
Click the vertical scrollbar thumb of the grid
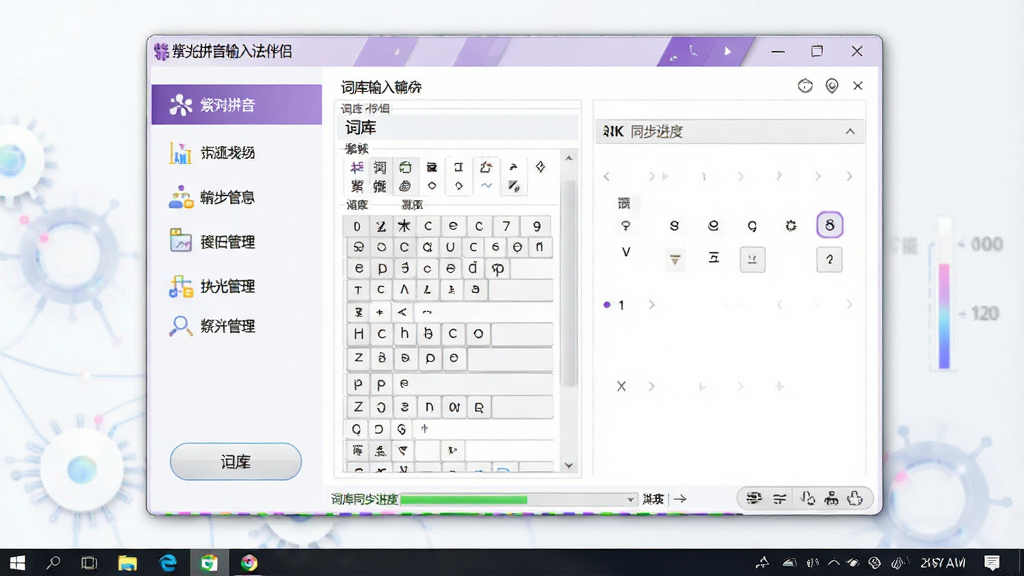point(569,282)
